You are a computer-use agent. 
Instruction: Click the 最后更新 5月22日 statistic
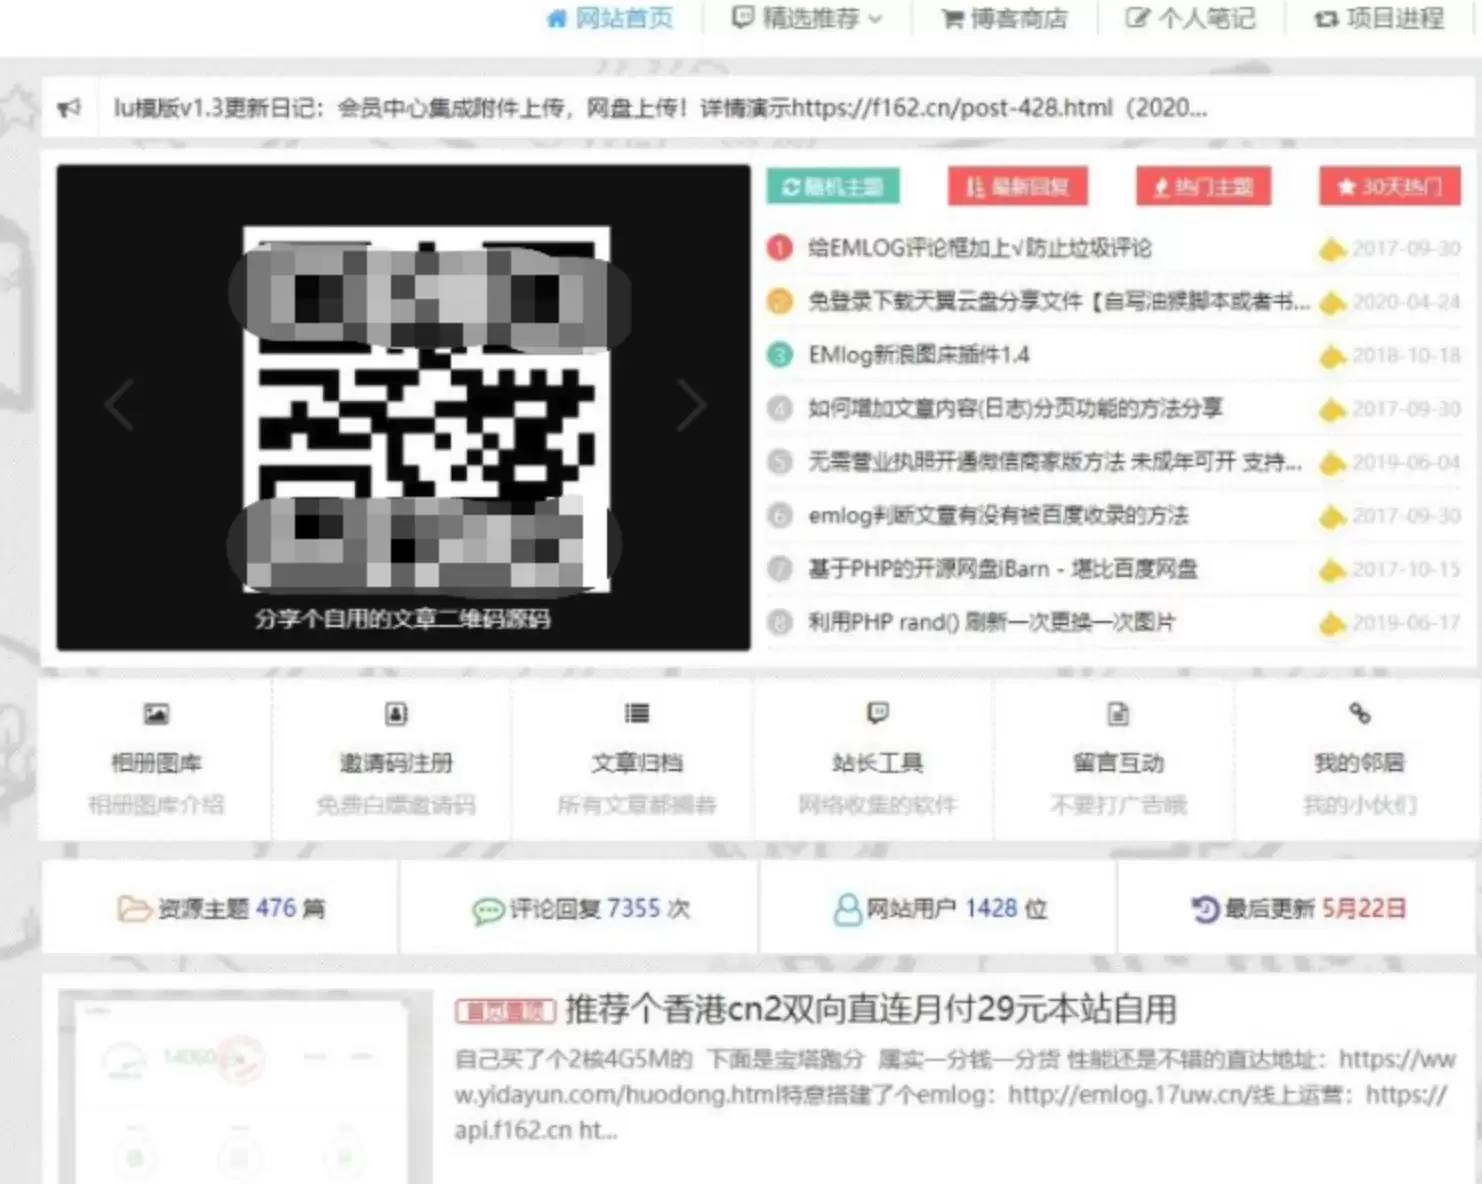[x=1299, y=908]
